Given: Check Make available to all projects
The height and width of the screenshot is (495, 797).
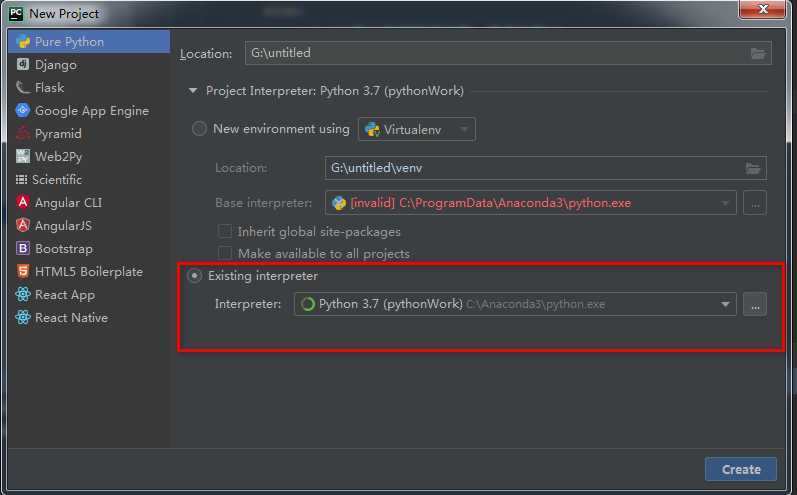Looking at the screenshot, I should coord(225,253).
